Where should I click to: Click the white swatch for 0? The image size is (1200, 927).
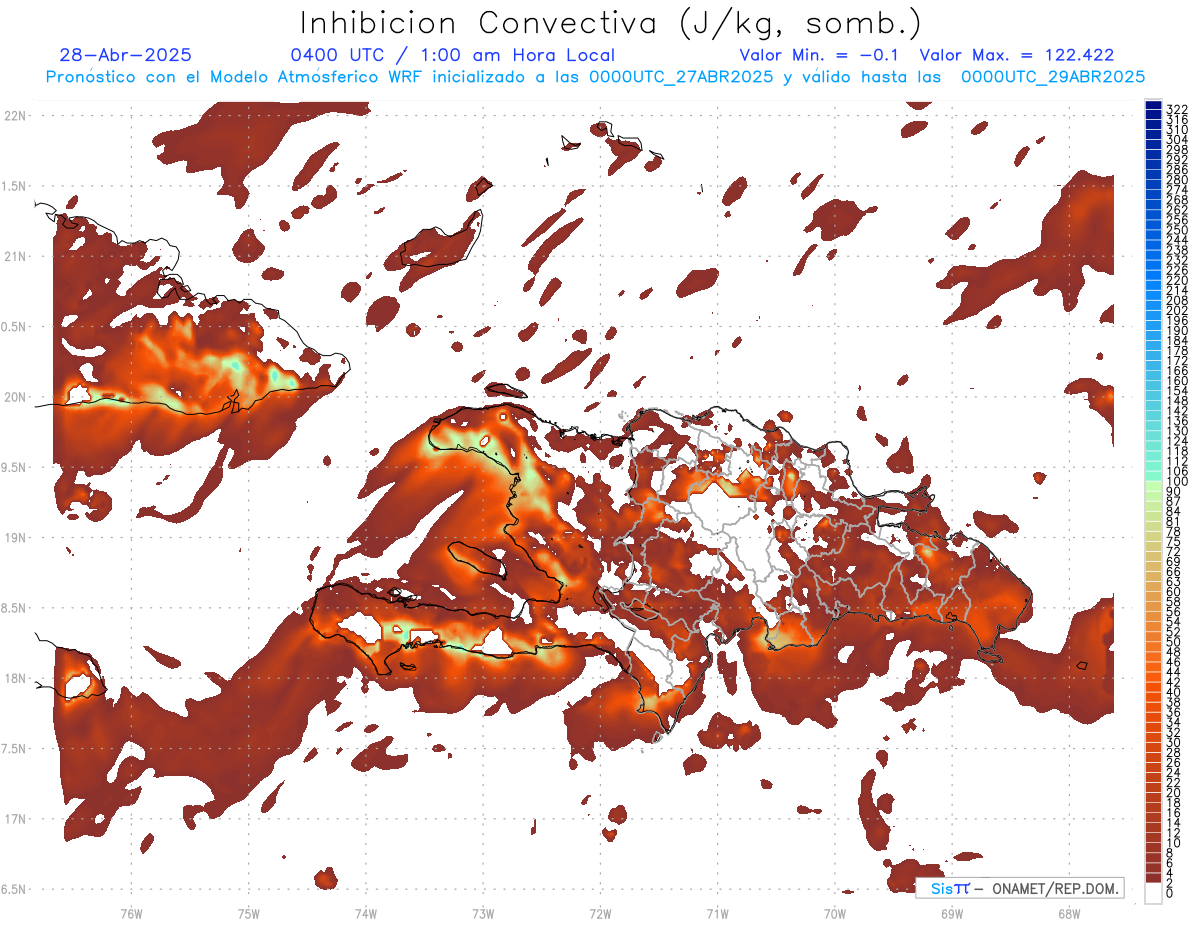coord(1153,893)
